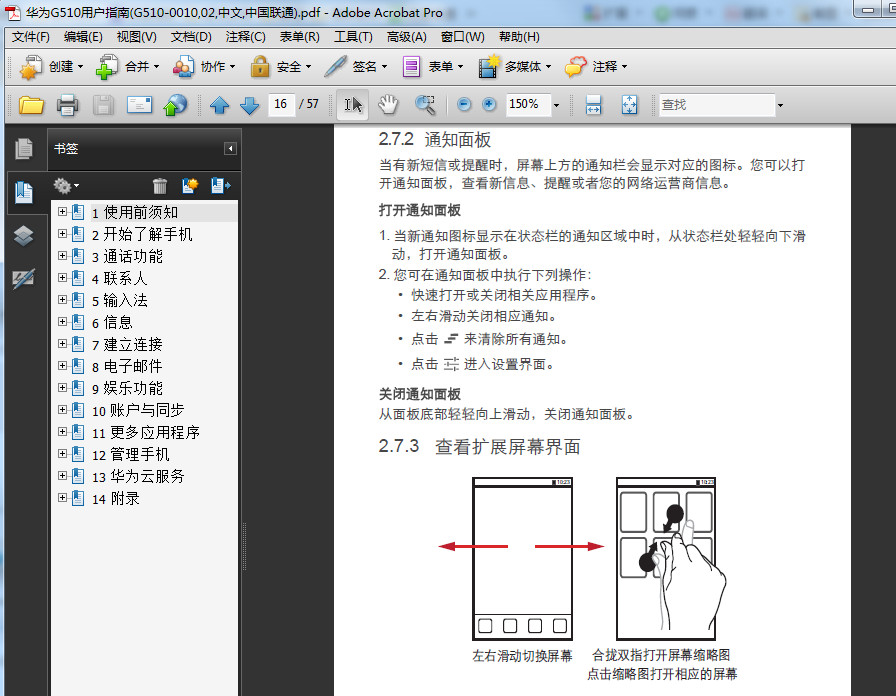Click the 创建 toolbar button
This screenshot has height=696, width=896.
pos(48,67)
